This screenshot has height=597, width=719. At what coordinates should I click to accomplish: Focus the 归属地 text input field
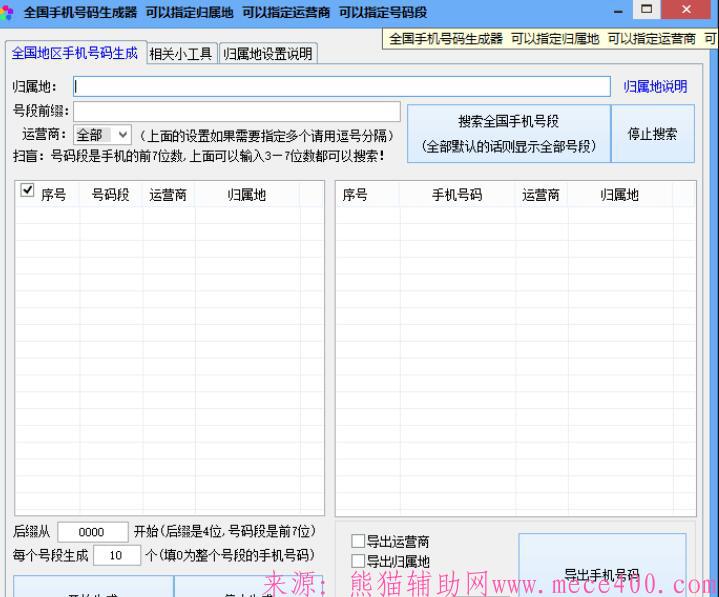tap(341, 87)
